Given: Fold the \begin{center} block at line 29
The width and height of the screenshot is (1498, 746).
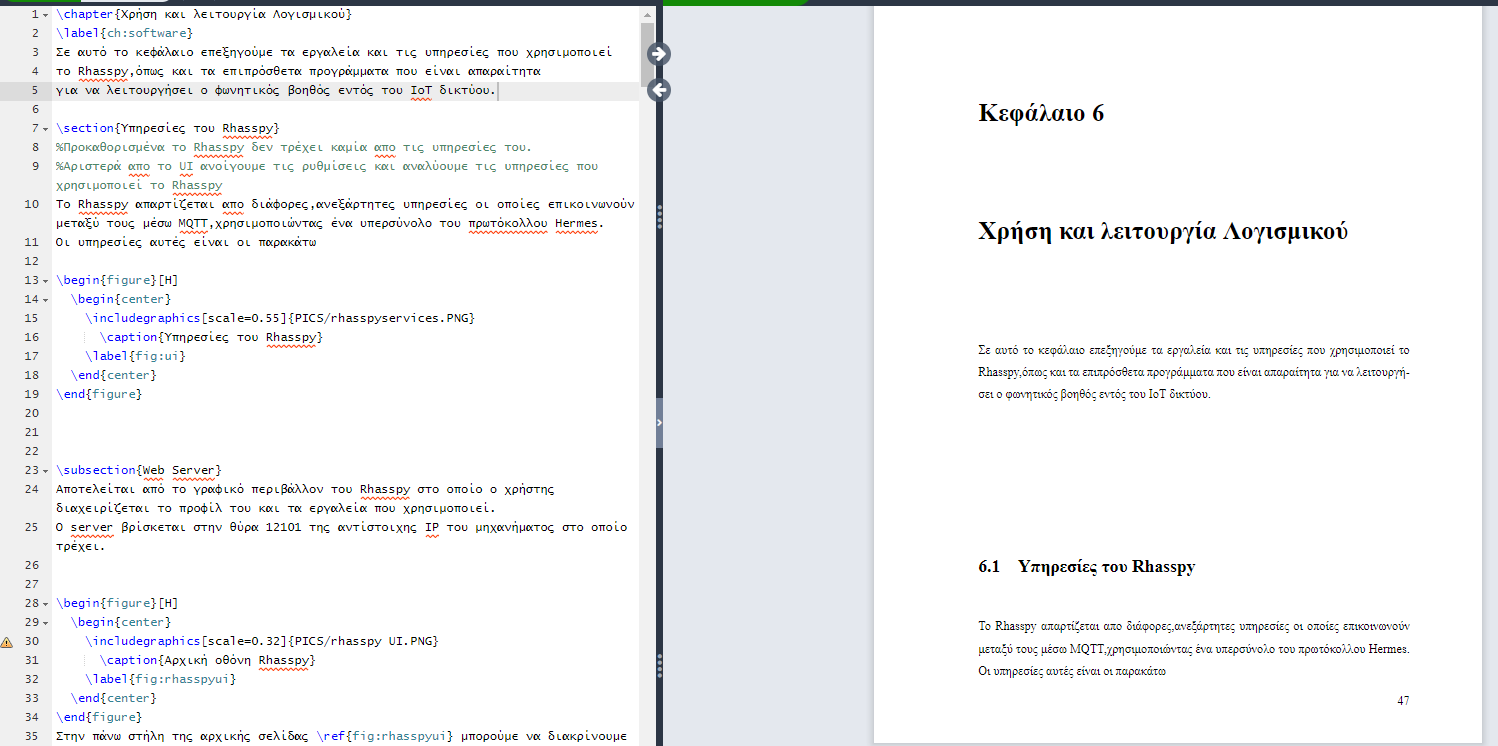Looking at the screenshot, I should pos(46,623).
